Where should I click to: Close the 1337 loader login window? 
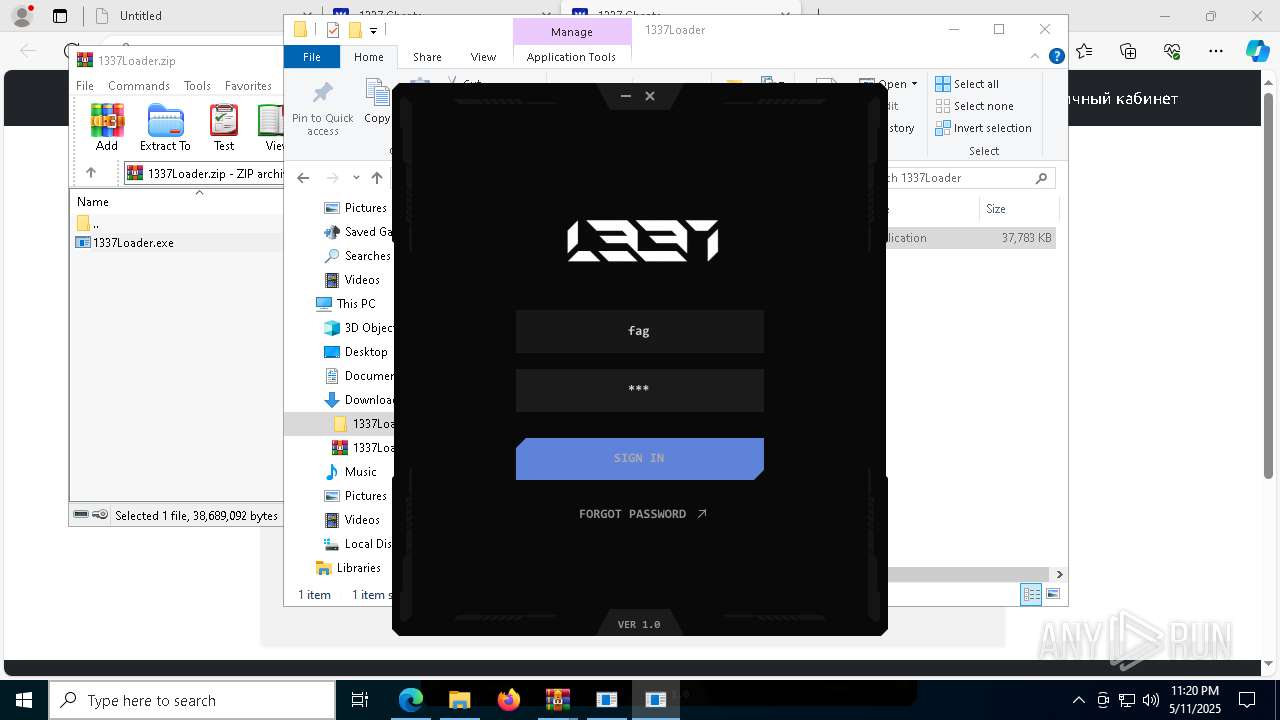click(x=650, y=96)
